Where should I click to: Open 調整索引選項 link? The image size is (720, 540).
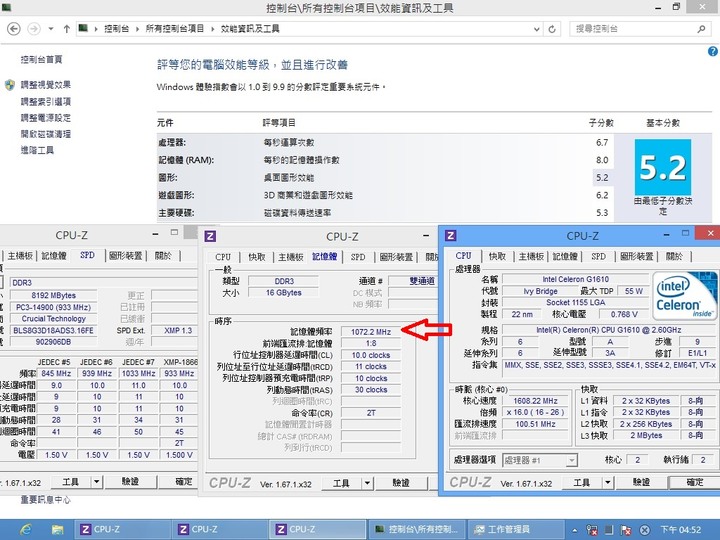coord(45,101)
